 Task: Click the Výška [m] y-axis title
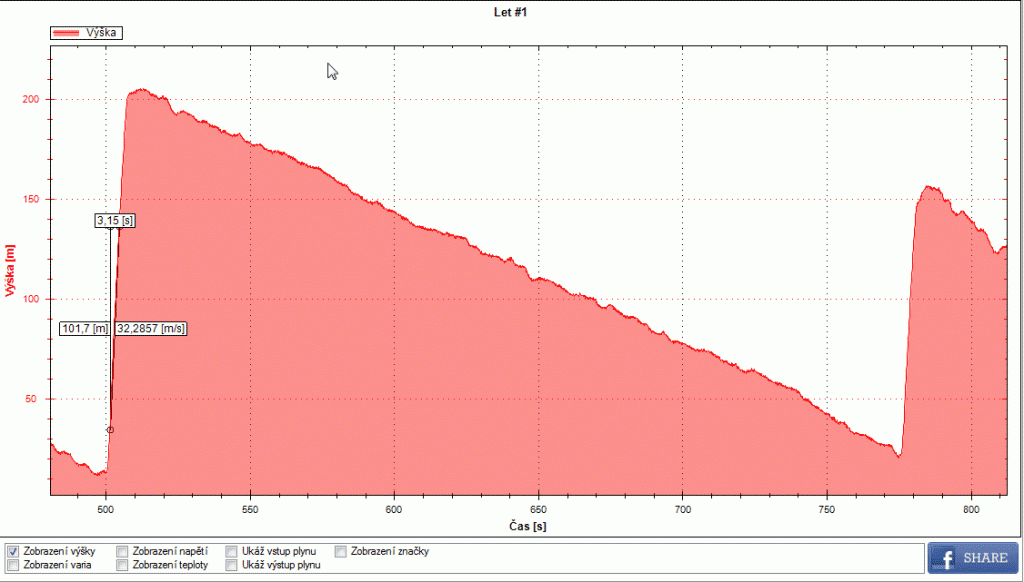tap(11, 270)
